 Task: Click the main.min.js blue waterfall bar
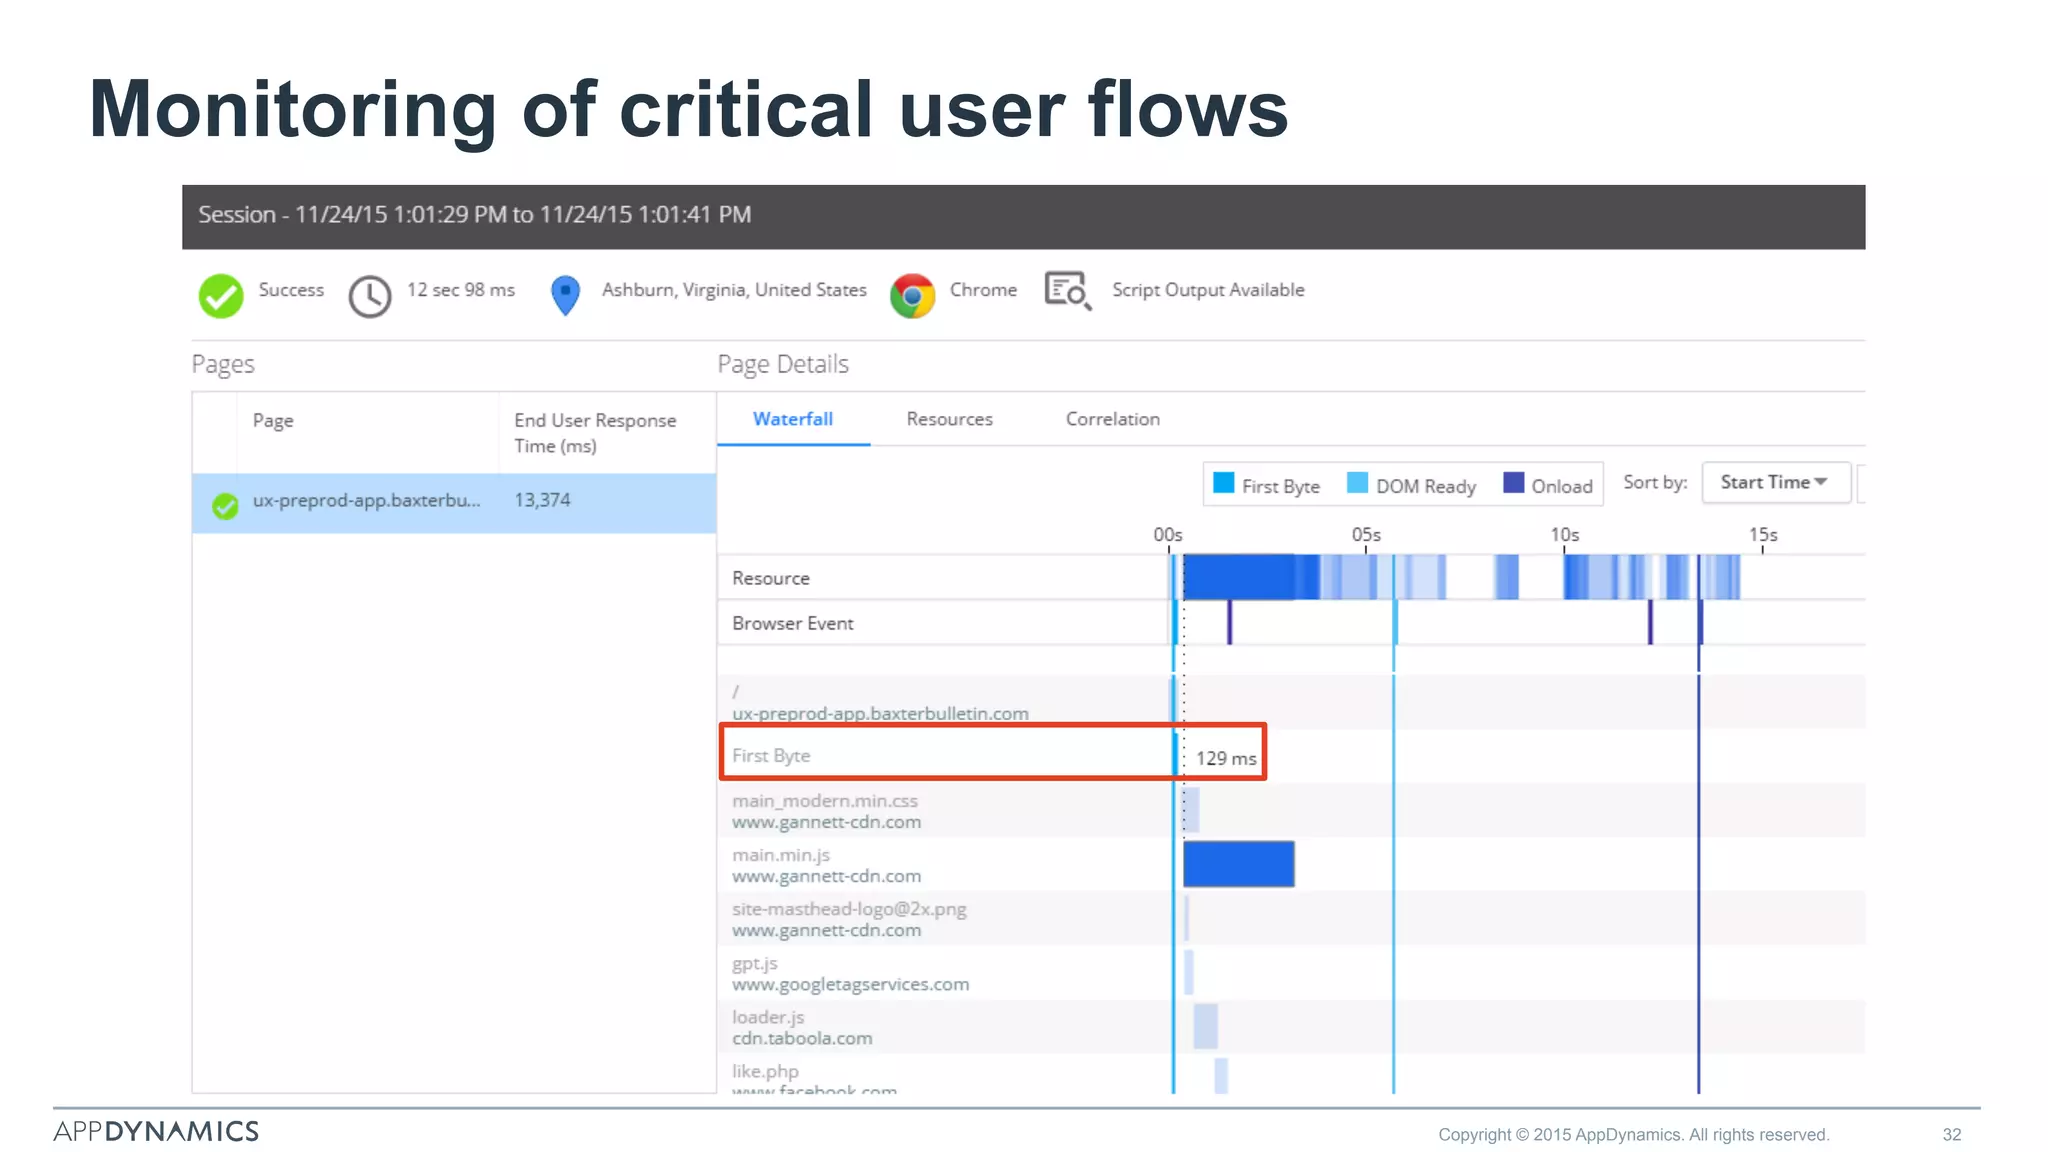1239,864
